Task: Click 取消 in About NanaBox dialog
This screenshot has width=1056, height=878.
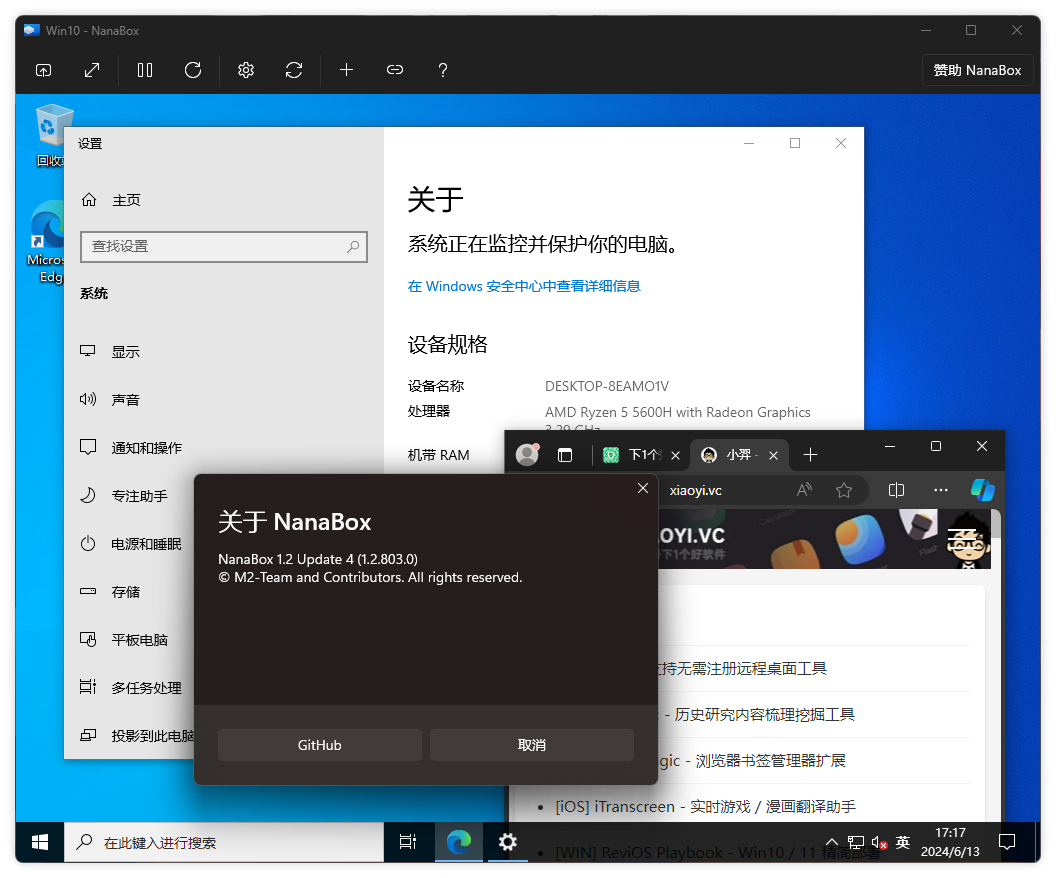Action: [531, 745]
